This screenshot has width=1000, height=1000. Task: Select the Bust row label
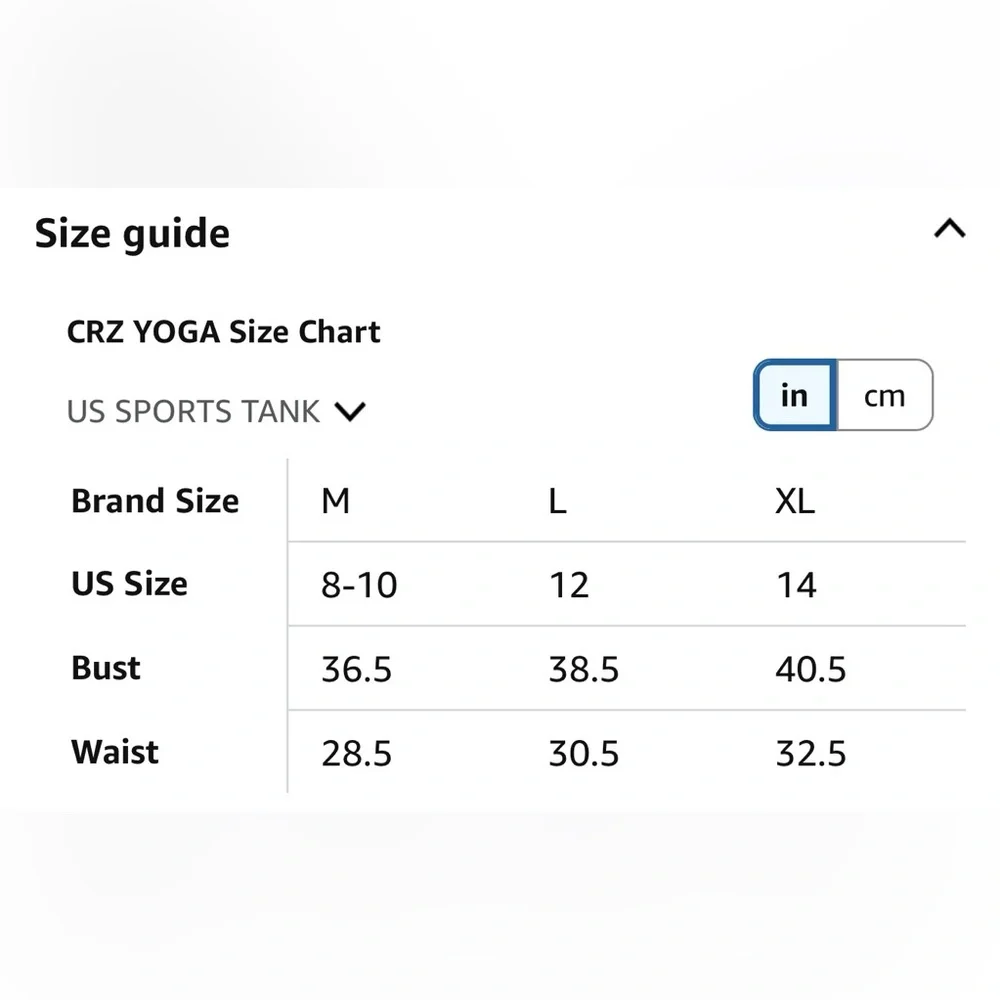point(104,668)
